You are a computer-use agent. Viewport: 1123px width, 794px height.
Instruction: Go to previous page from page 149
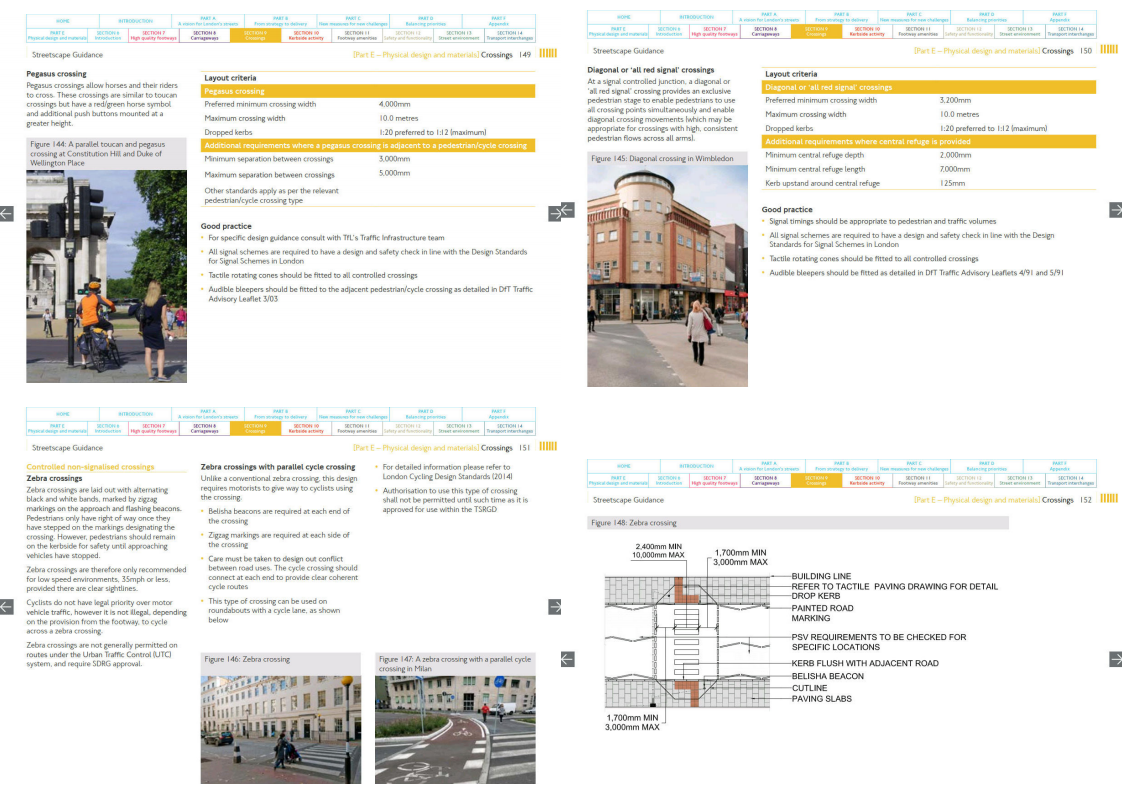tap(6, 213)
